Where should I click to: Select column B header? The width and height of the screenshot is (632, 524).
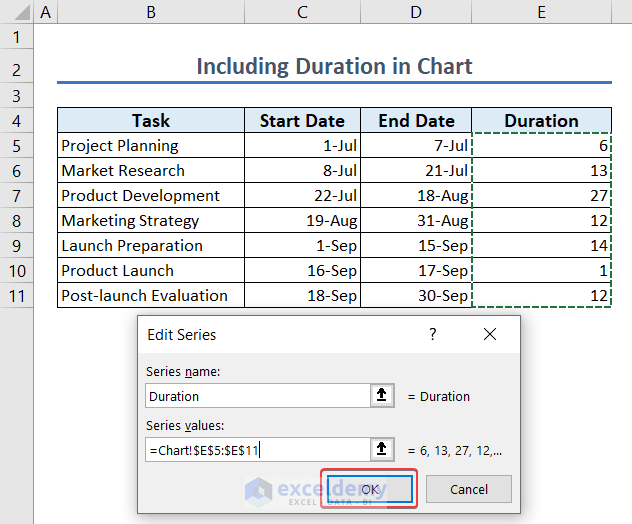click(x=150, y=12)
